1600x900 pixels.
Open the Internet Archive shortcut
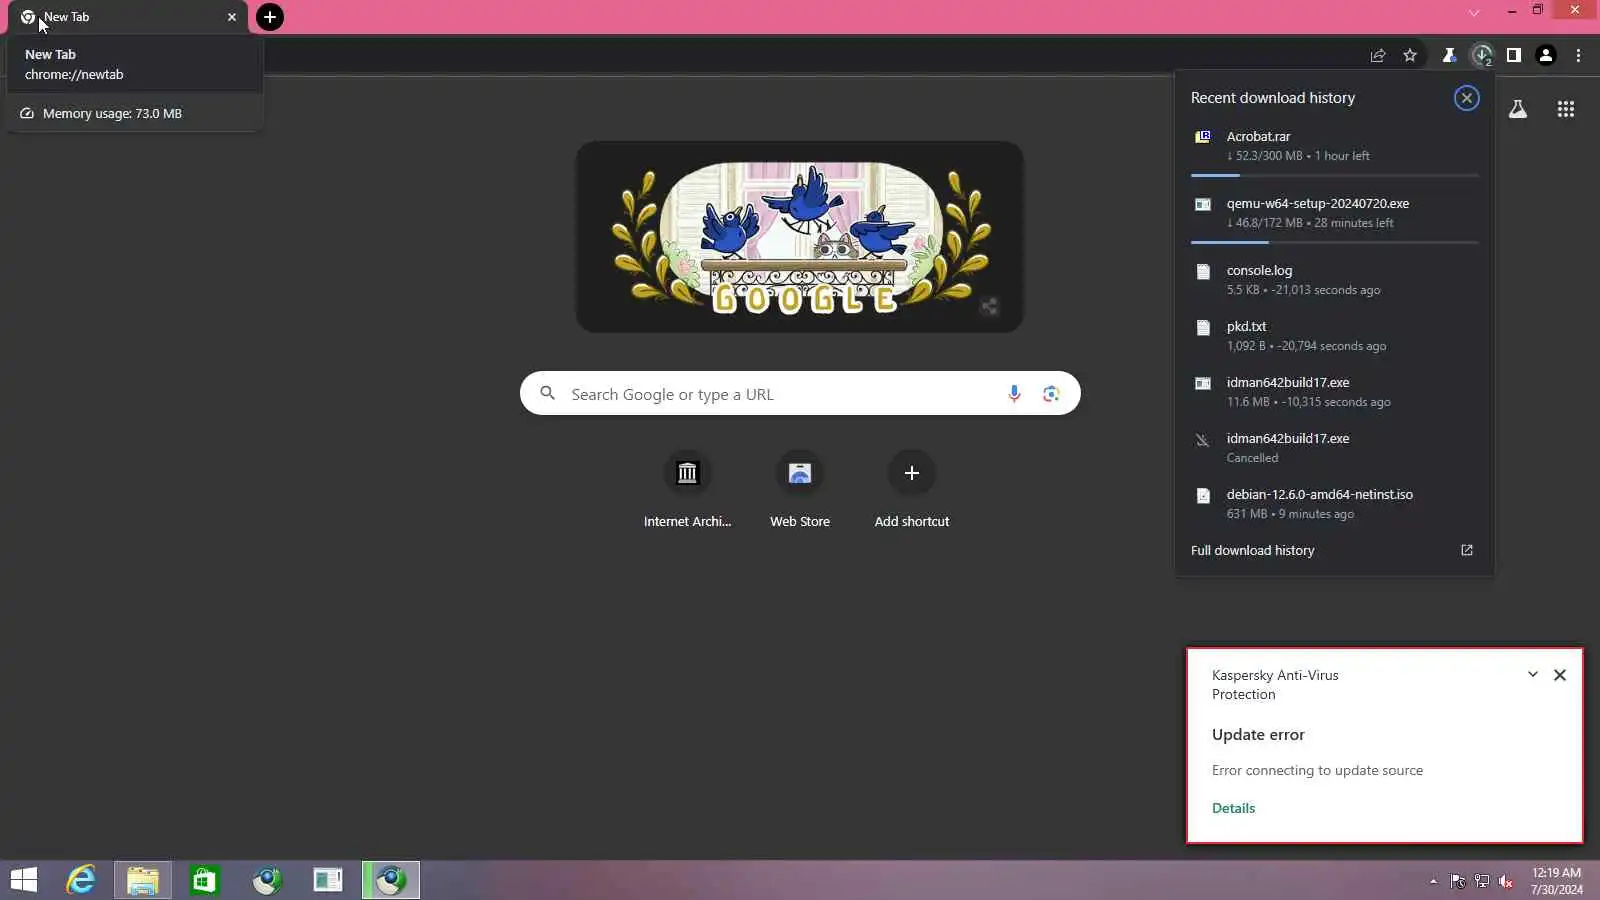(687, 490)
